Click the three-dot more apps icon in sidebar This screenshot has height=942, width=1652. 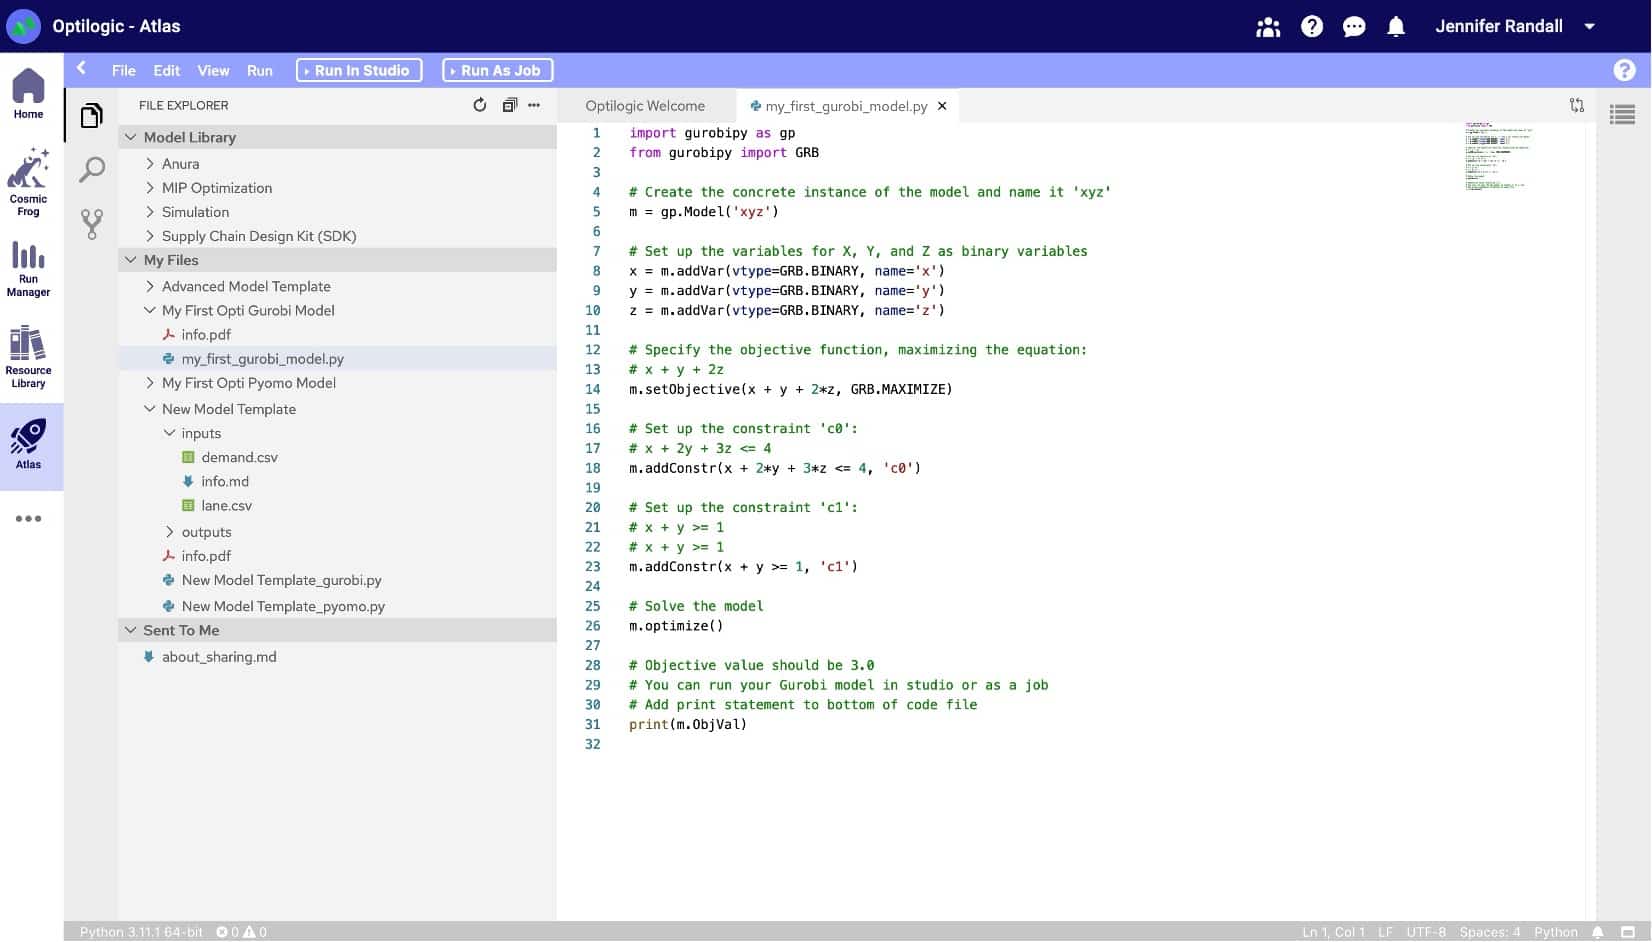28,518
